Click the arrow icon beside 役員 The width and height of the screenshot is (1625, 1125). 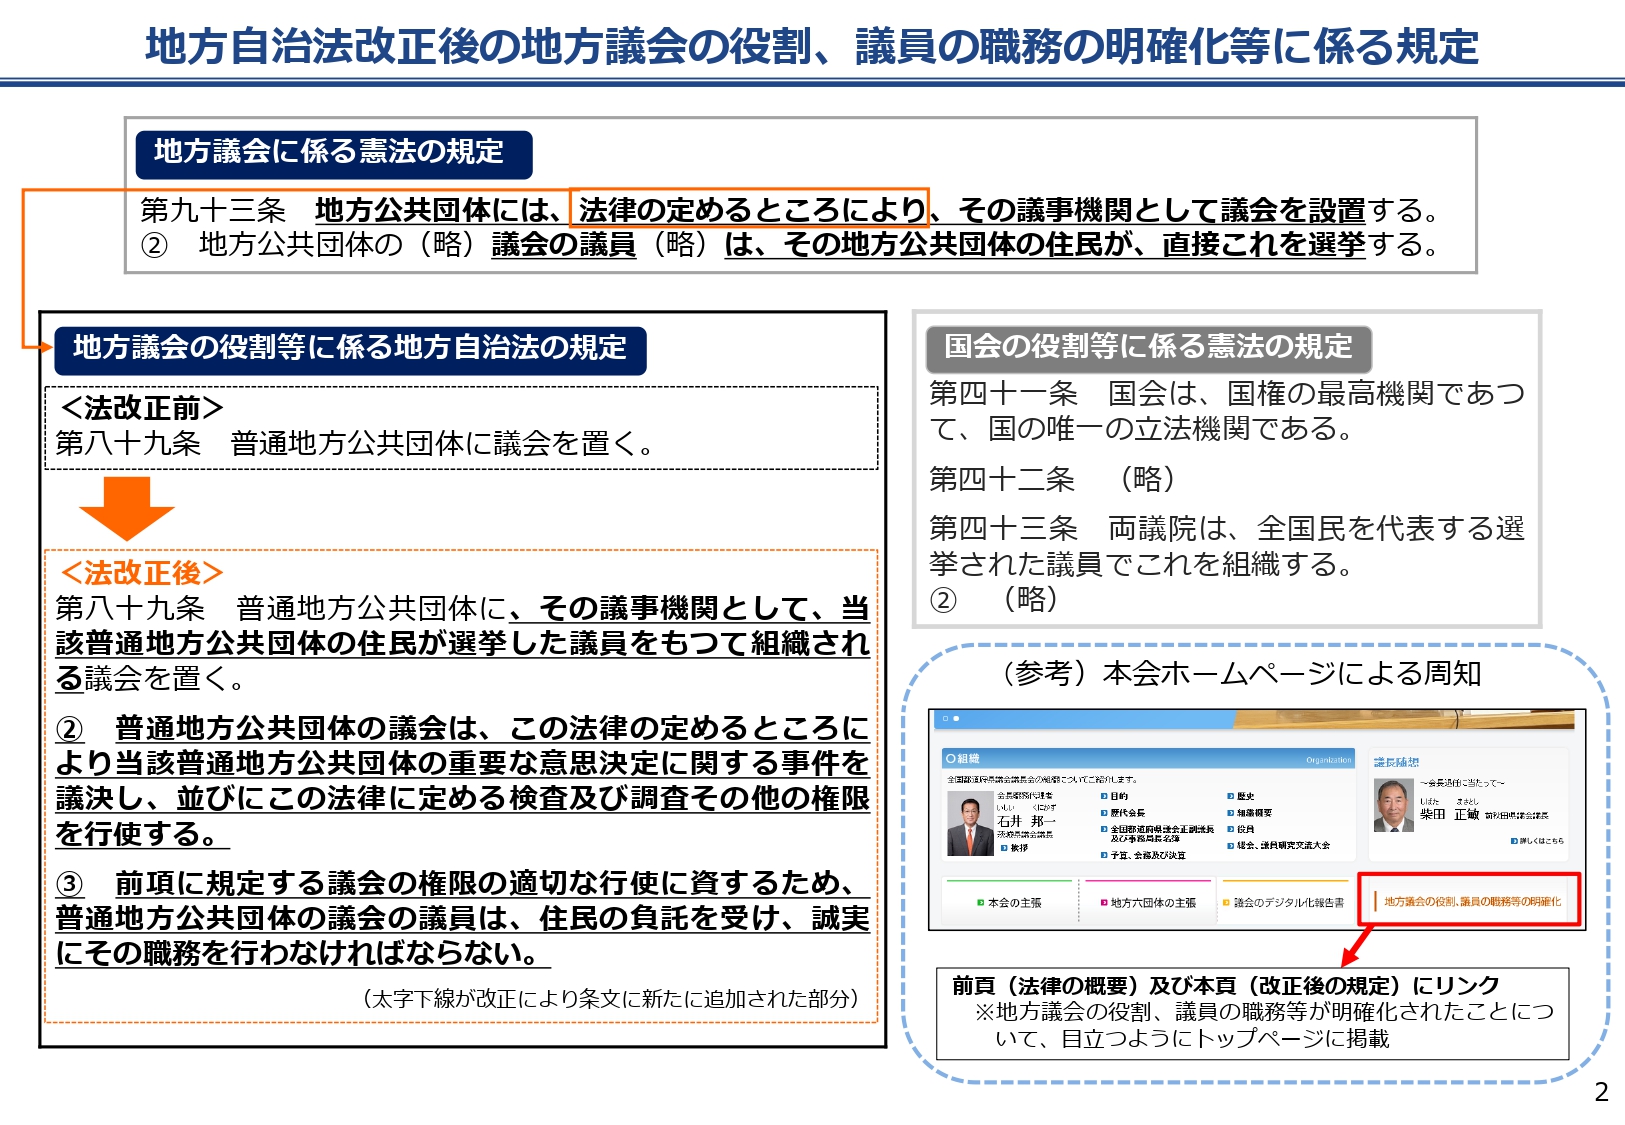(1231, 829)
